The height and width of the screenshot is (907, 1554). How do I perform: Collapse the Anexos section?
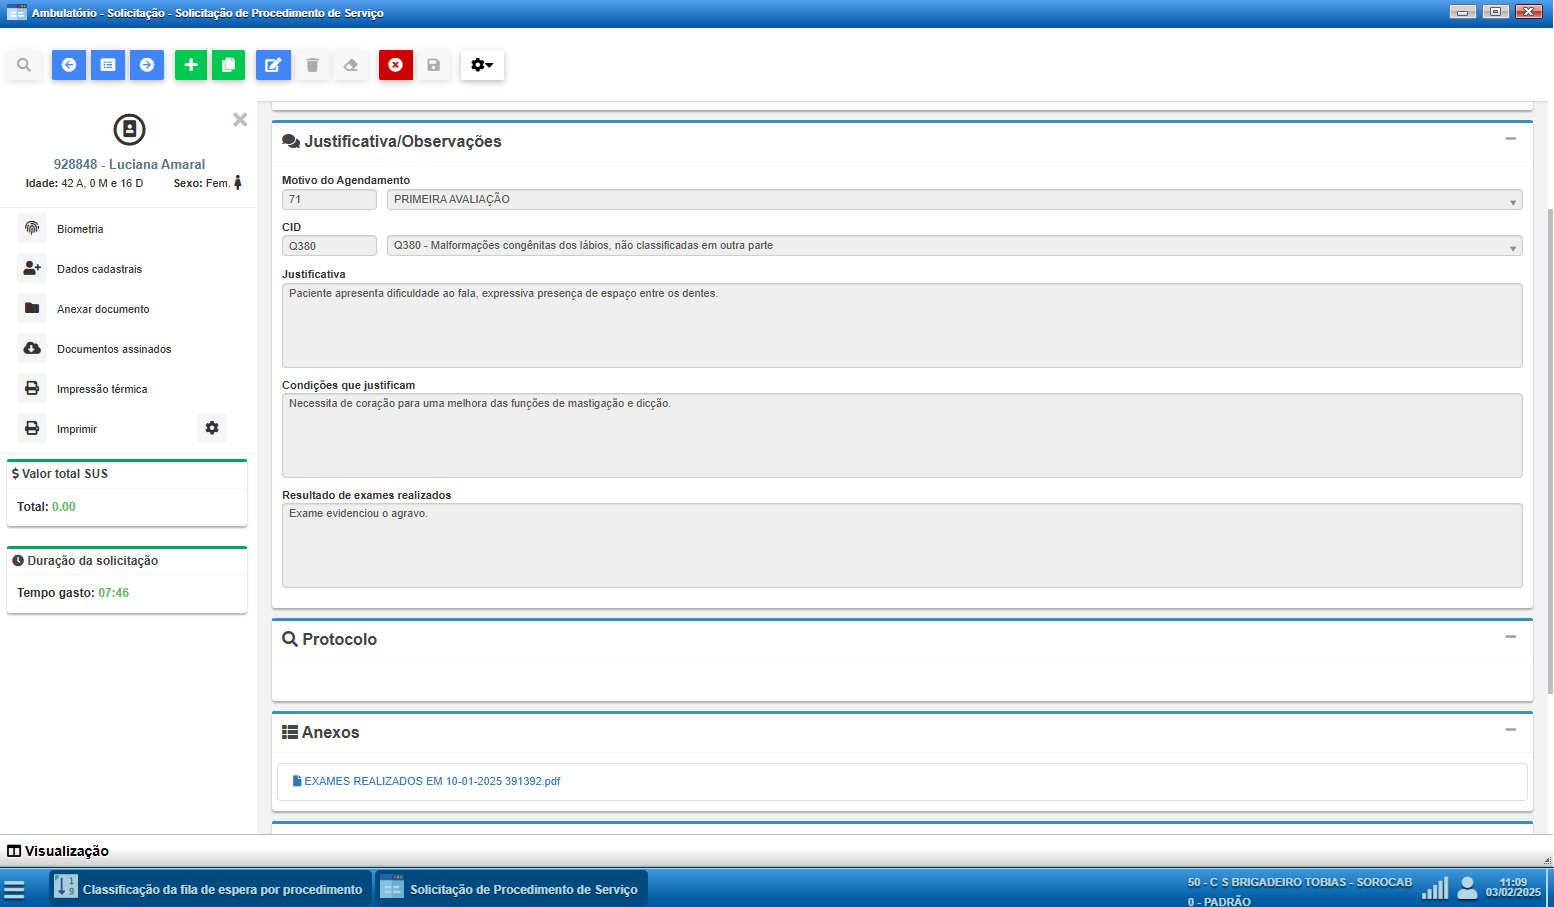pos(1510,730)
